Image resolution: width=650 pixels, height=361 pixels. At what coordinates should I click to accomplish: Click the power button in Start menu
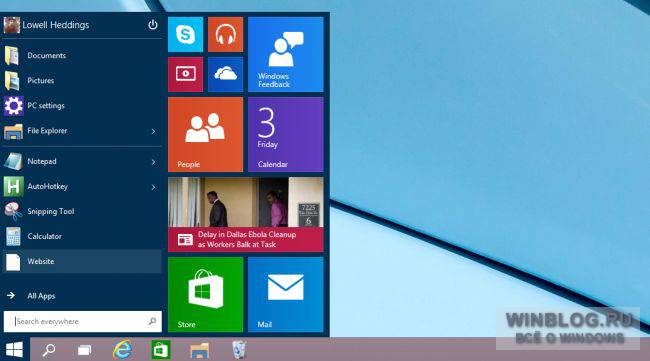tap(153, 25)
